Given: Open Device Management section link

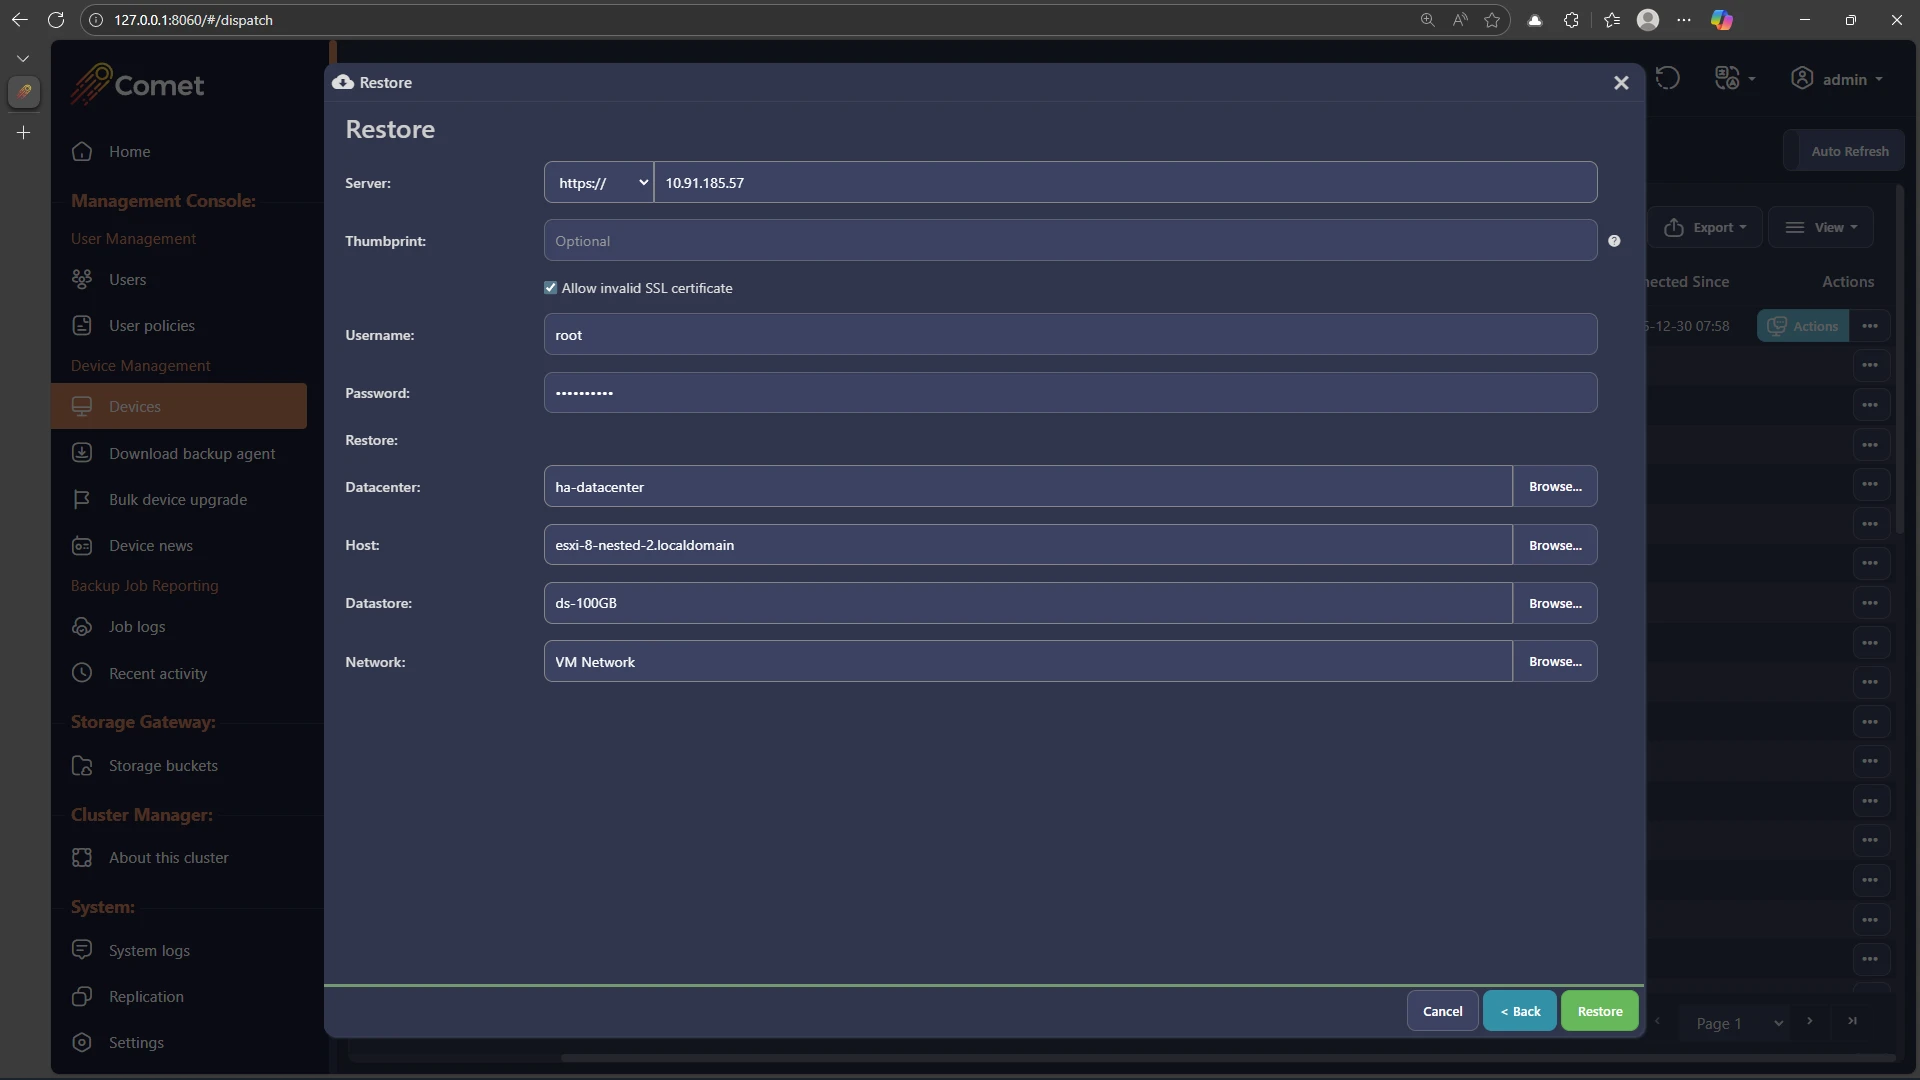Looking at the screenshot, I should coord(140,366).
